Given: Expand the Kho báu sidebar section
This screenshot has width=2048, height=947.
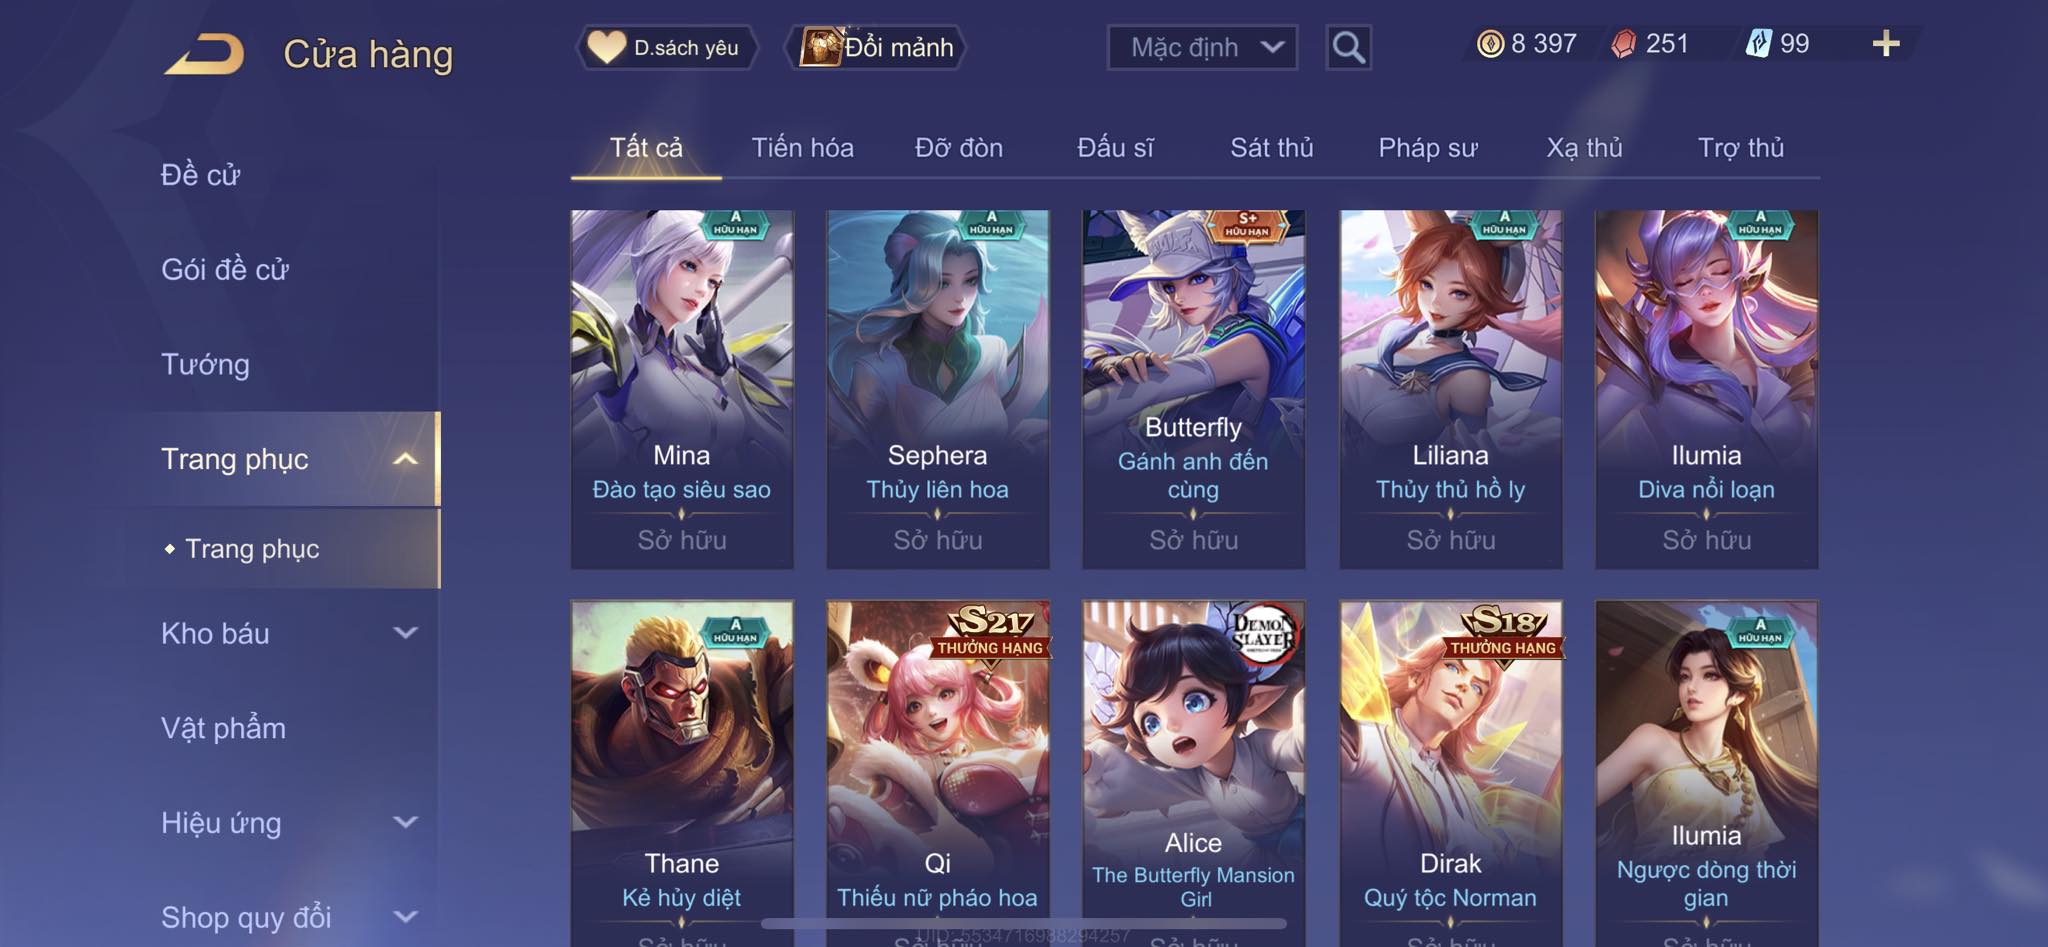Looking at the screenshot, I should pyautogui.click(x=405, y=633).
